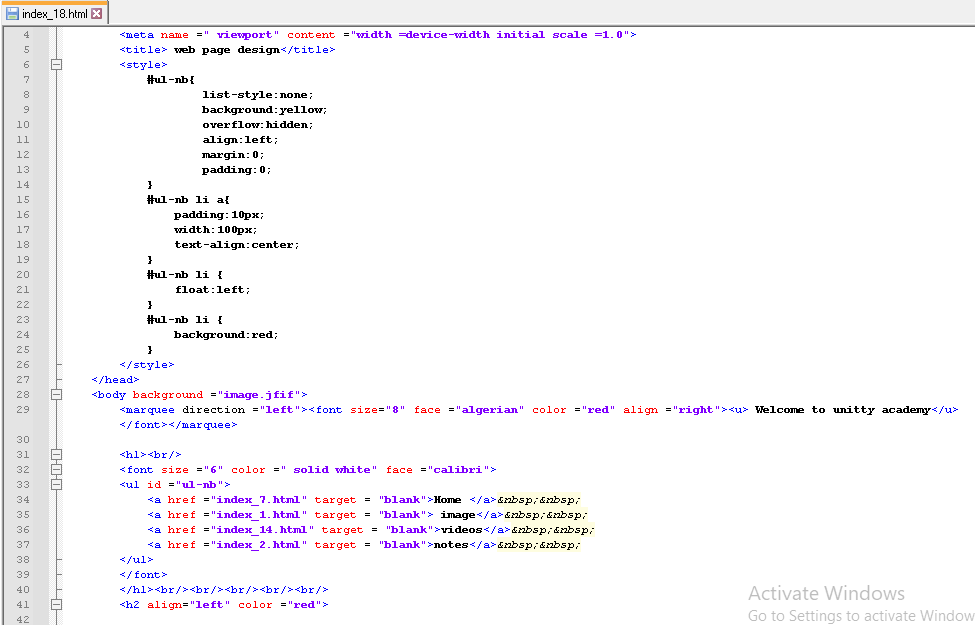Place cursor on "background:yellow;" line
Screen dimensions: 975x625
(264, 109)
